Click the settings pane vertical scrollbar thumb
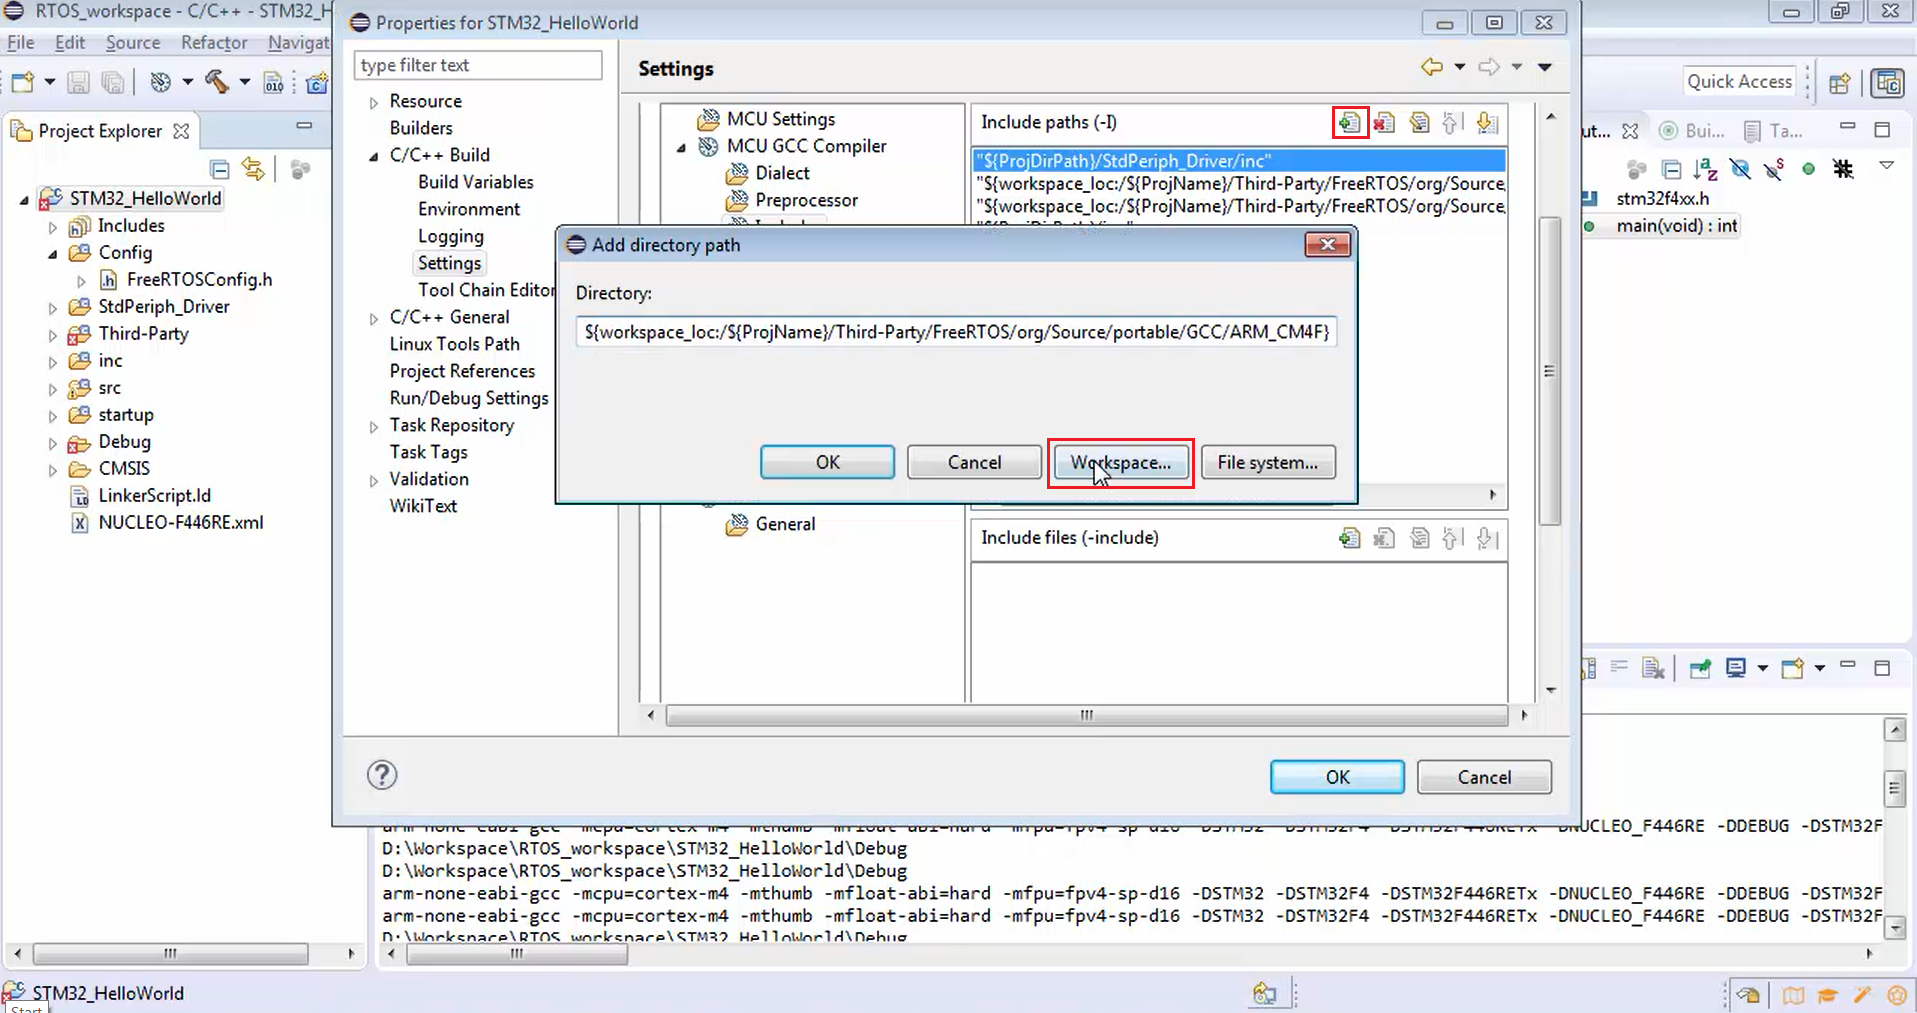Viewport: 1917px width, 1013px height. tap(1550, 370)
